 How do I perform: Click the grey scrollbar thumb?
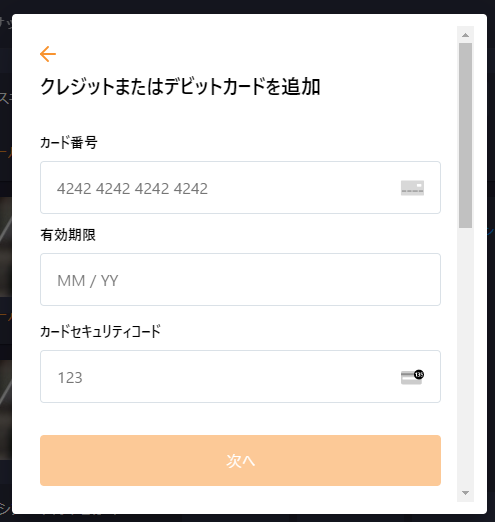click(466, 135)
